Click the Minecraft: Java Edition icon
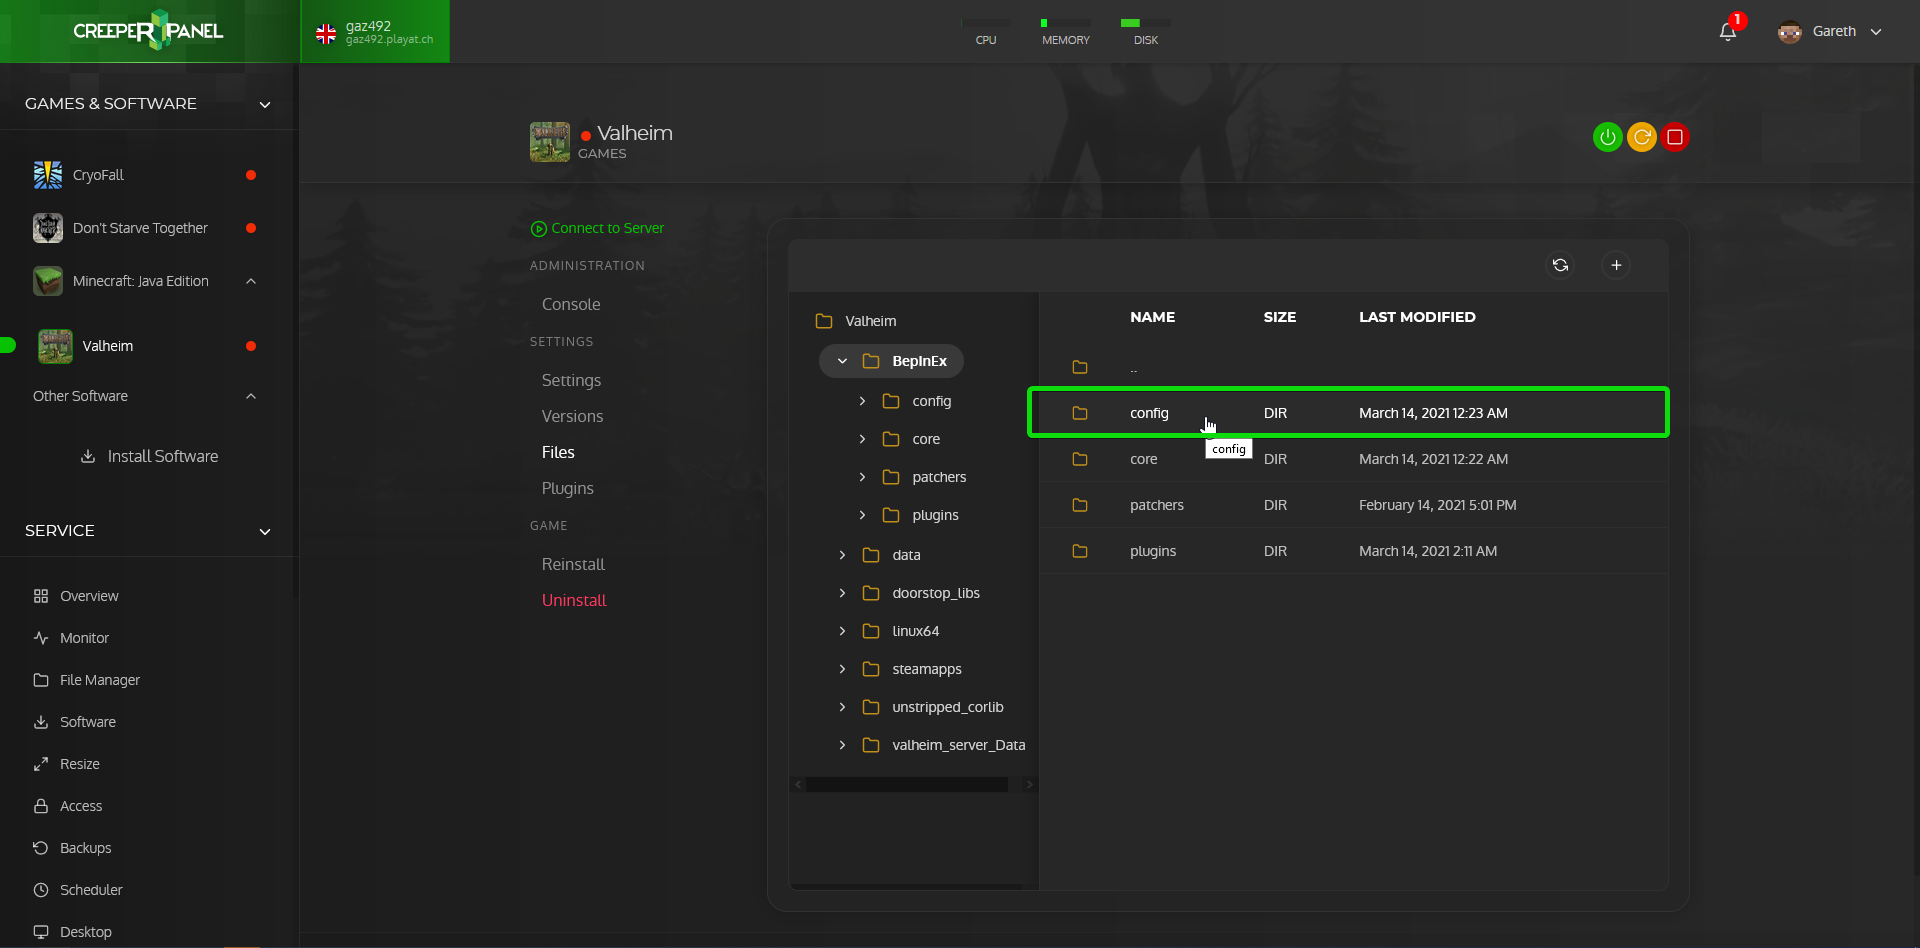 tap(48, 281)
